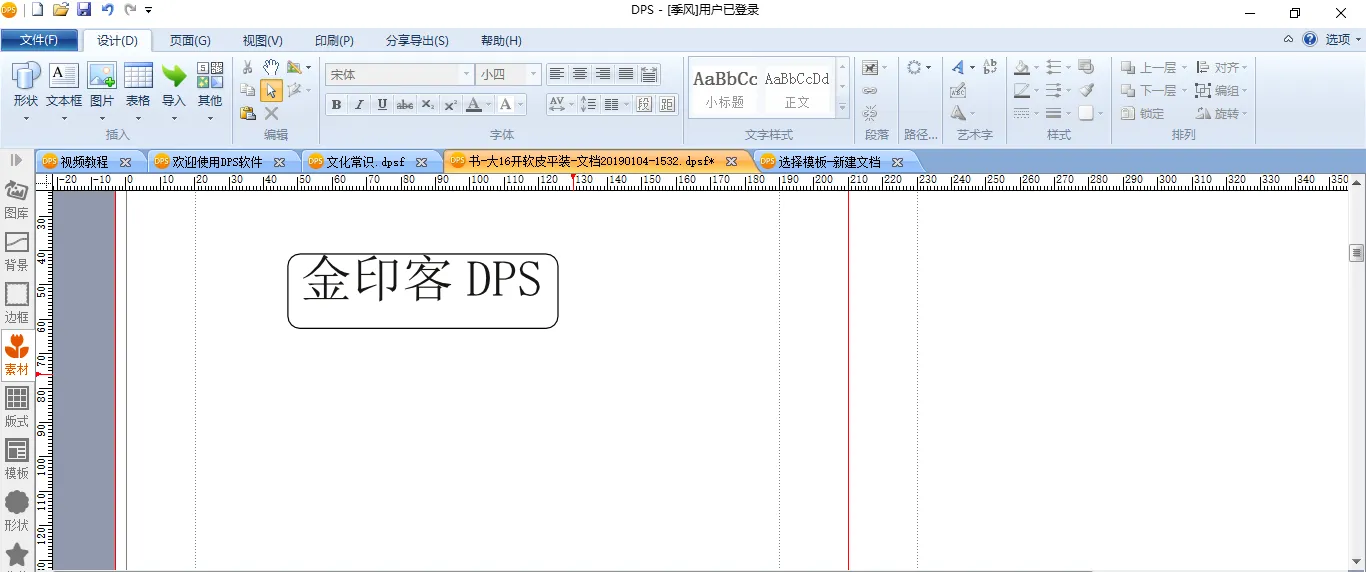Screen dimensions: 1366x572
Task: Click the scissors cut icon
Action: pos(248,68)
